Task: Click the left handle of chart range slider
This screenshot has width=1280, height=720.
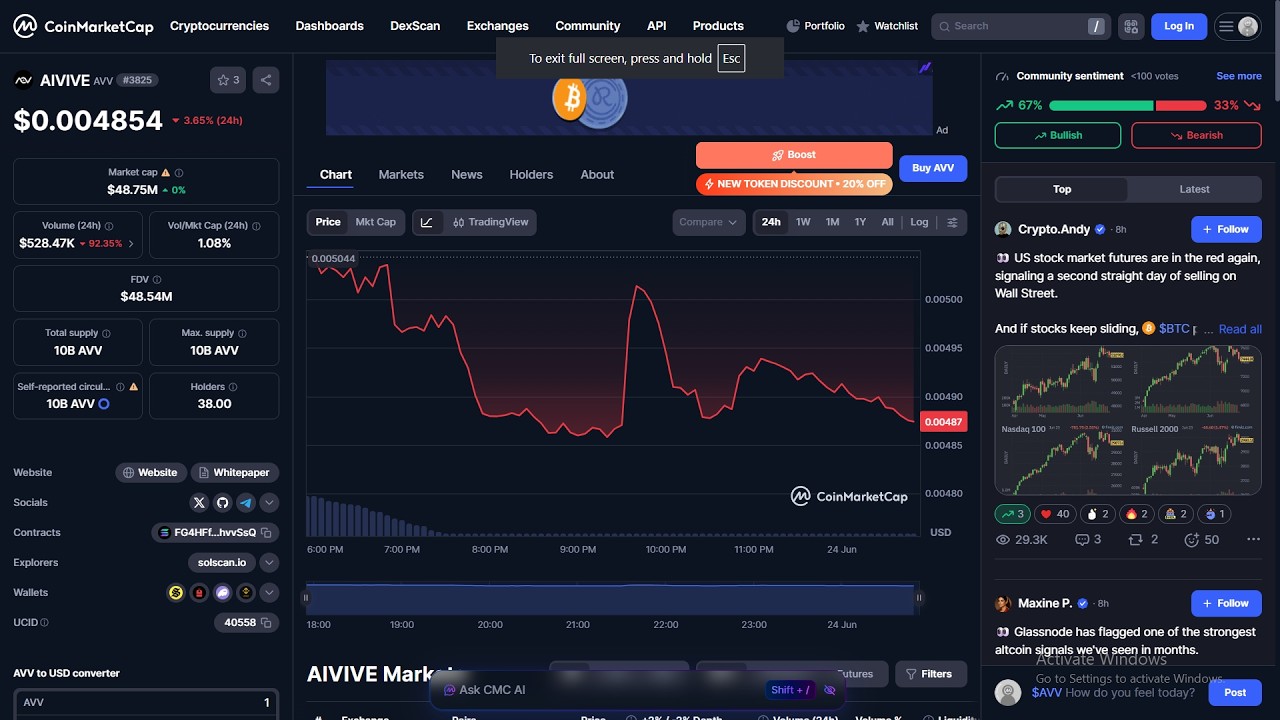Action: pos(306,598)
